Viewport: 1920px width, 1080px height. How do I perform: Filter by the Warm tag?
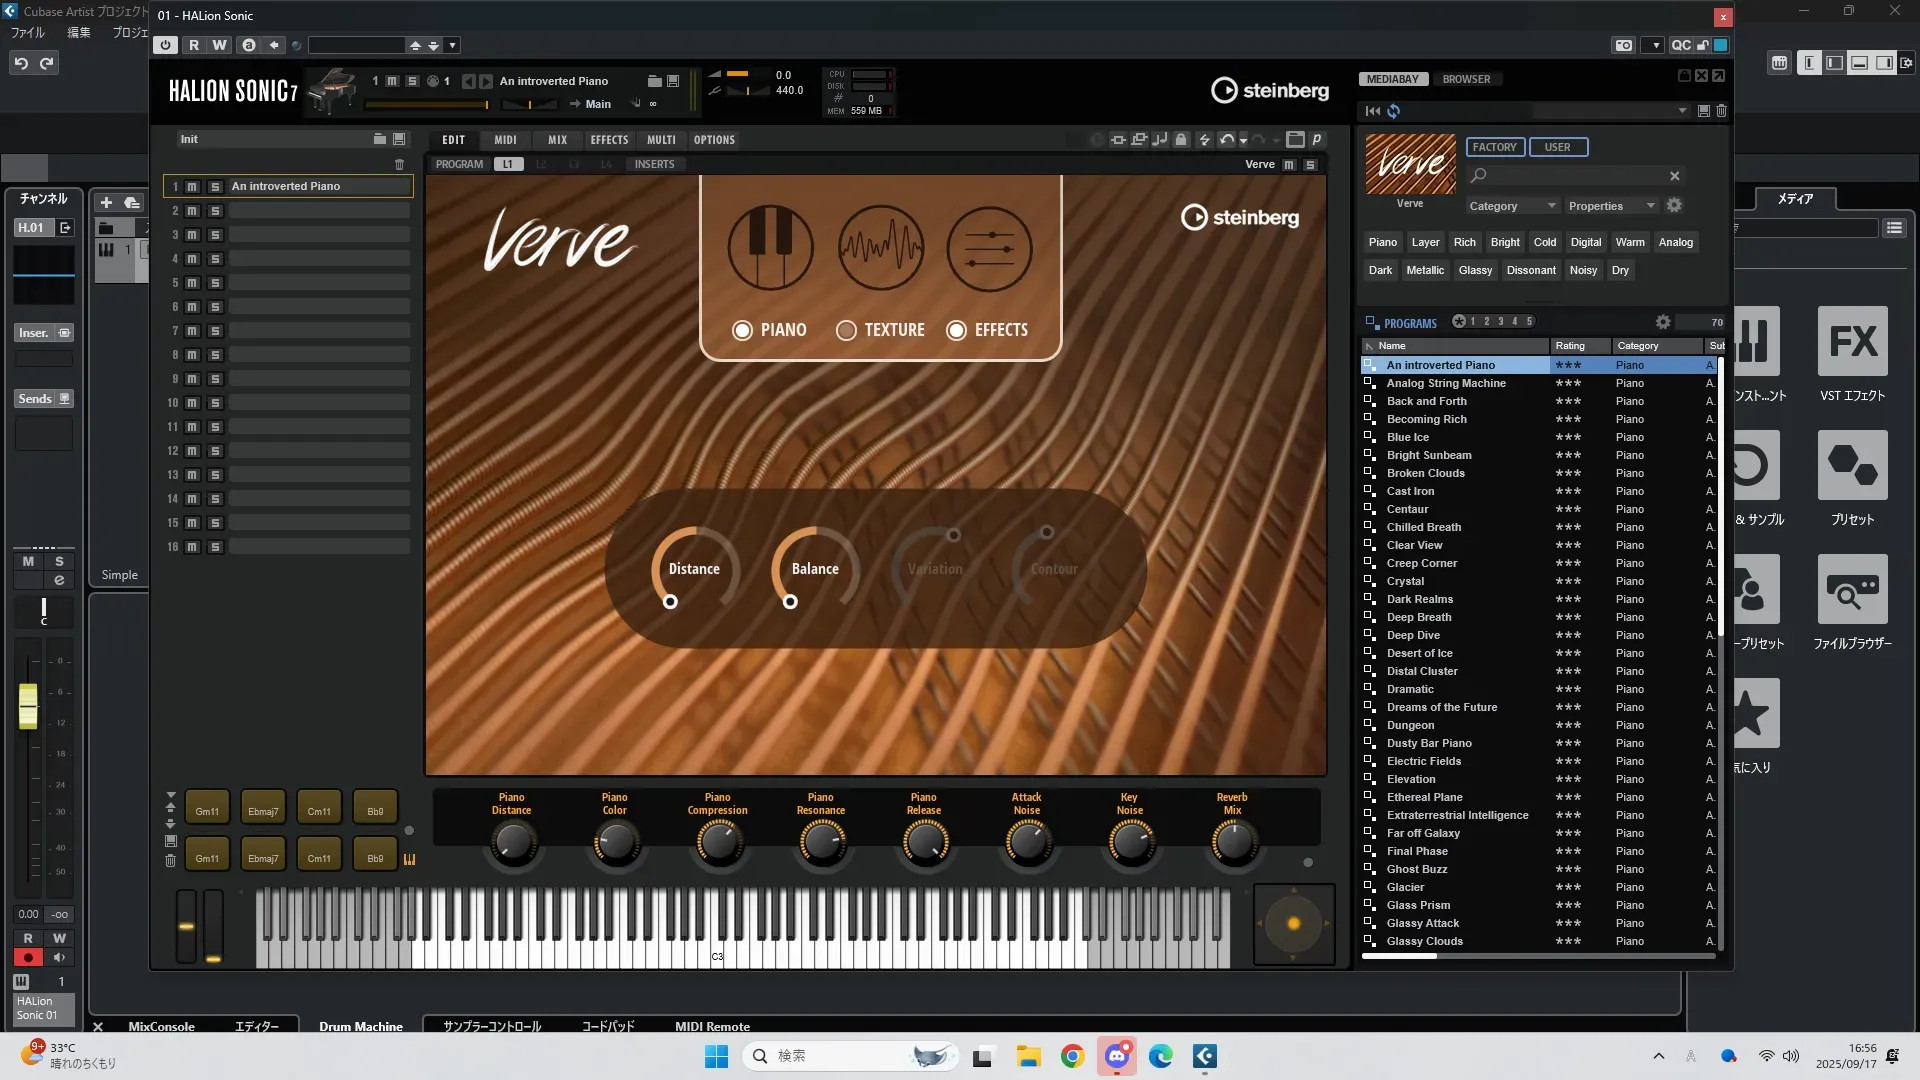coord(1629,242)
